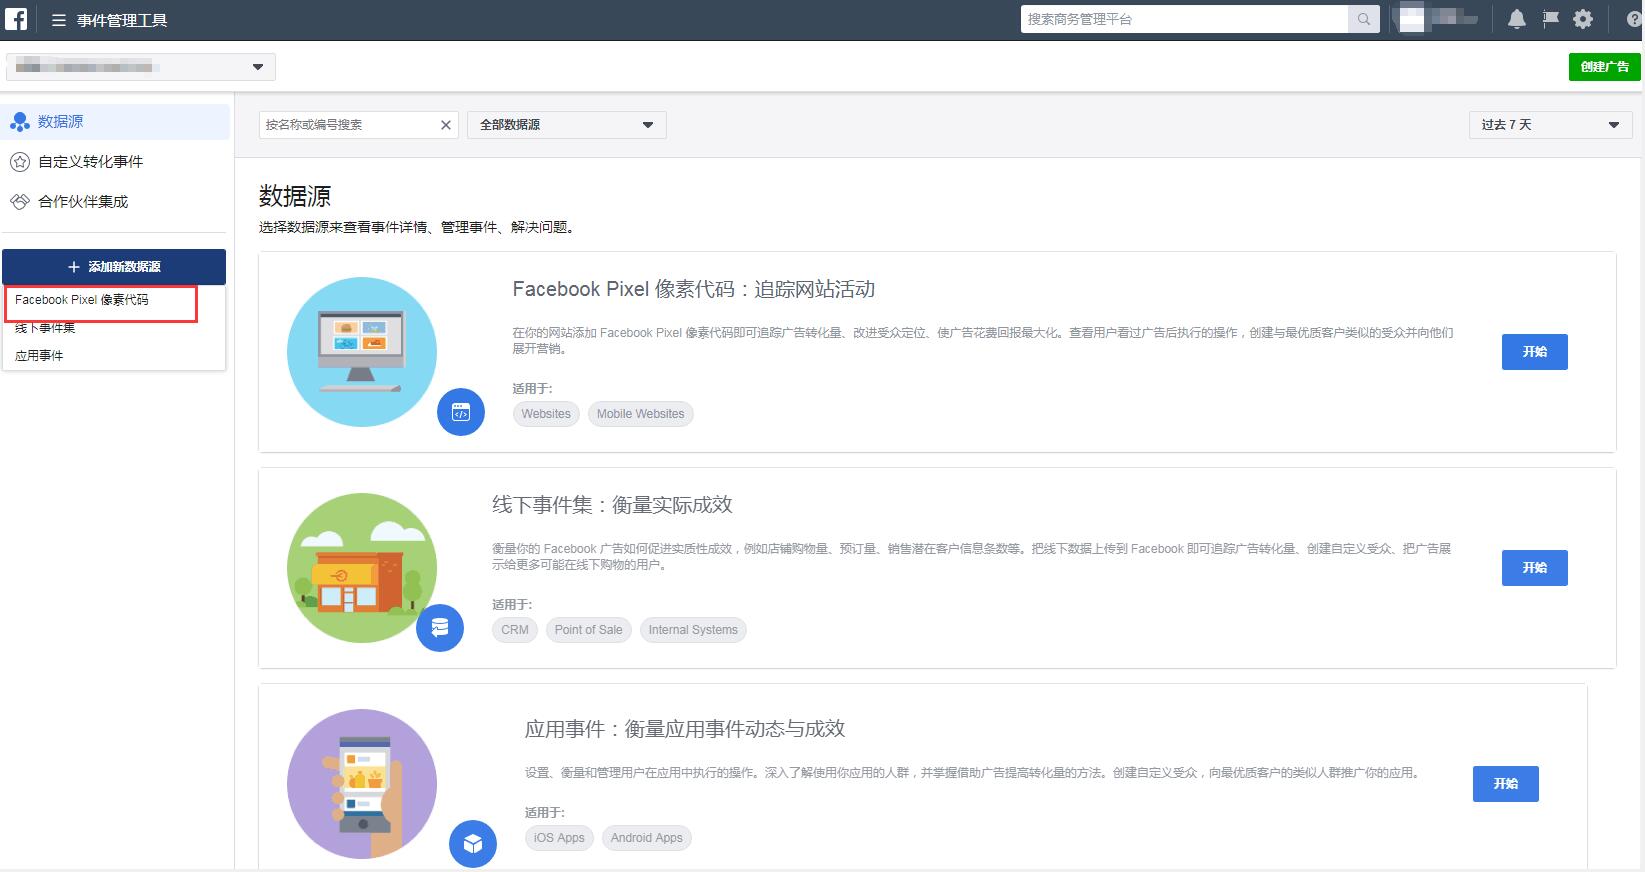Click the 事件管理工具 title text
This screenshot has height=872, width=1645.
tap(122, 20)
